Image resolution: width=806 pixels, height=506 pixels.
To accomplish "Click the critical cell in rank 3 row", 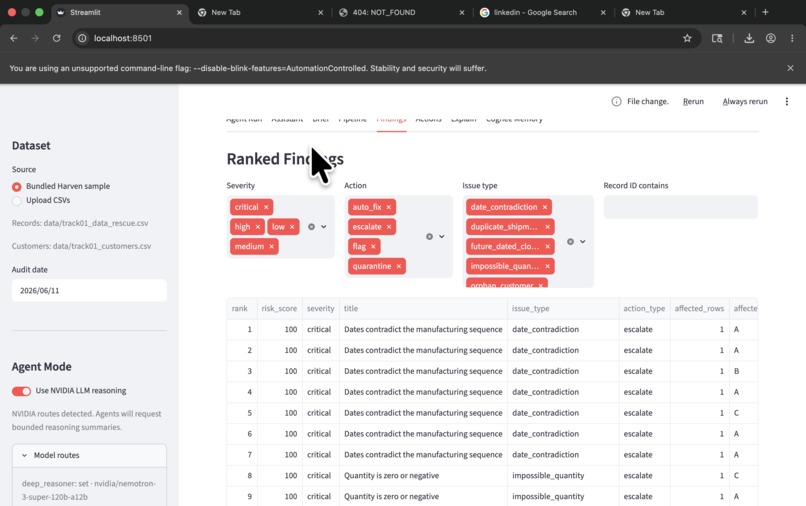I will 320,371.
